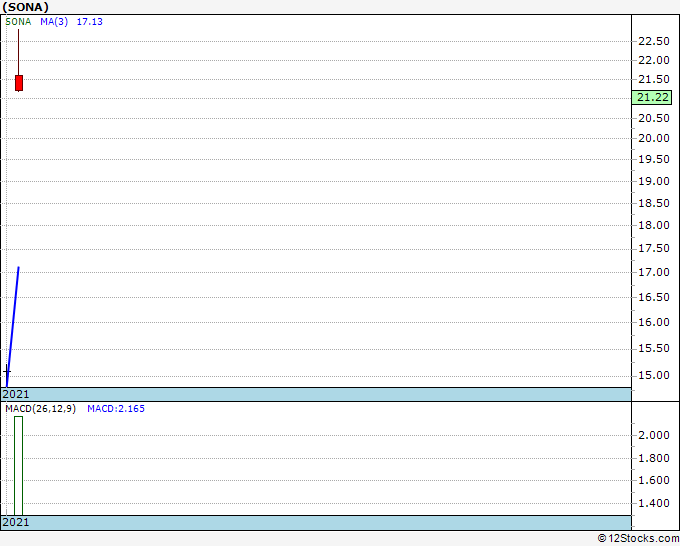Click the 2021 label under price chart
This screenshot has width=680, height=546.
pyautogui.click(x=16, y=394)
